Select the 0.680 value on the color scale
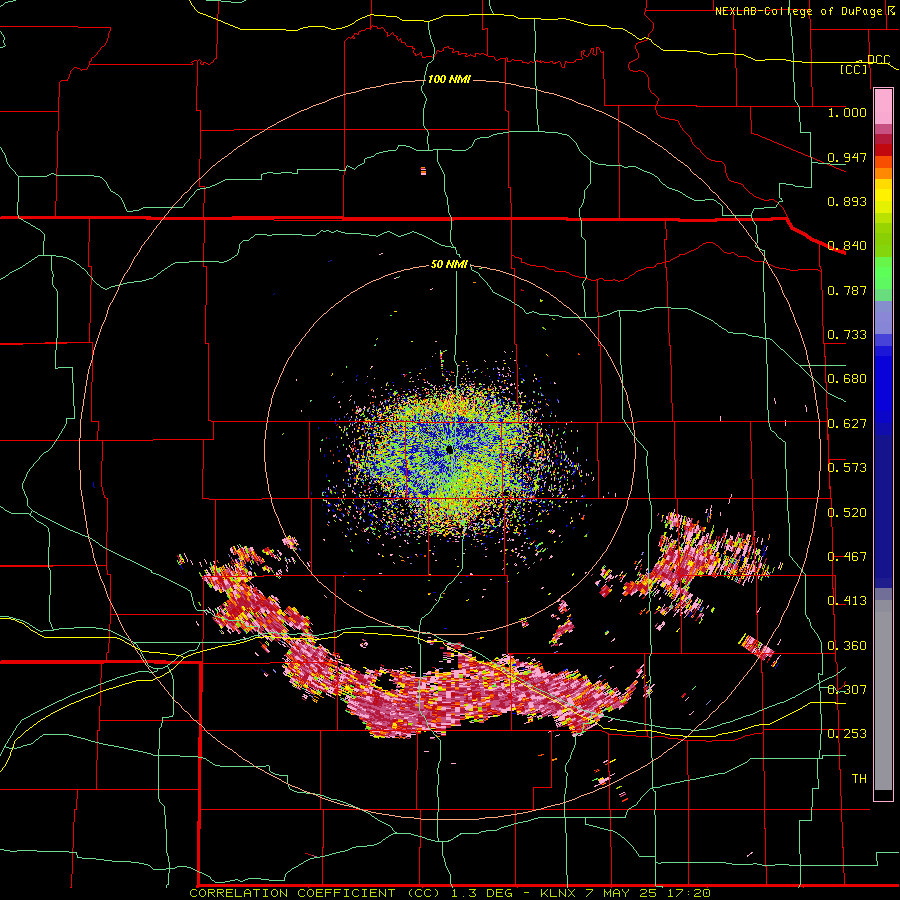900x900 pixels. [847, 379]
